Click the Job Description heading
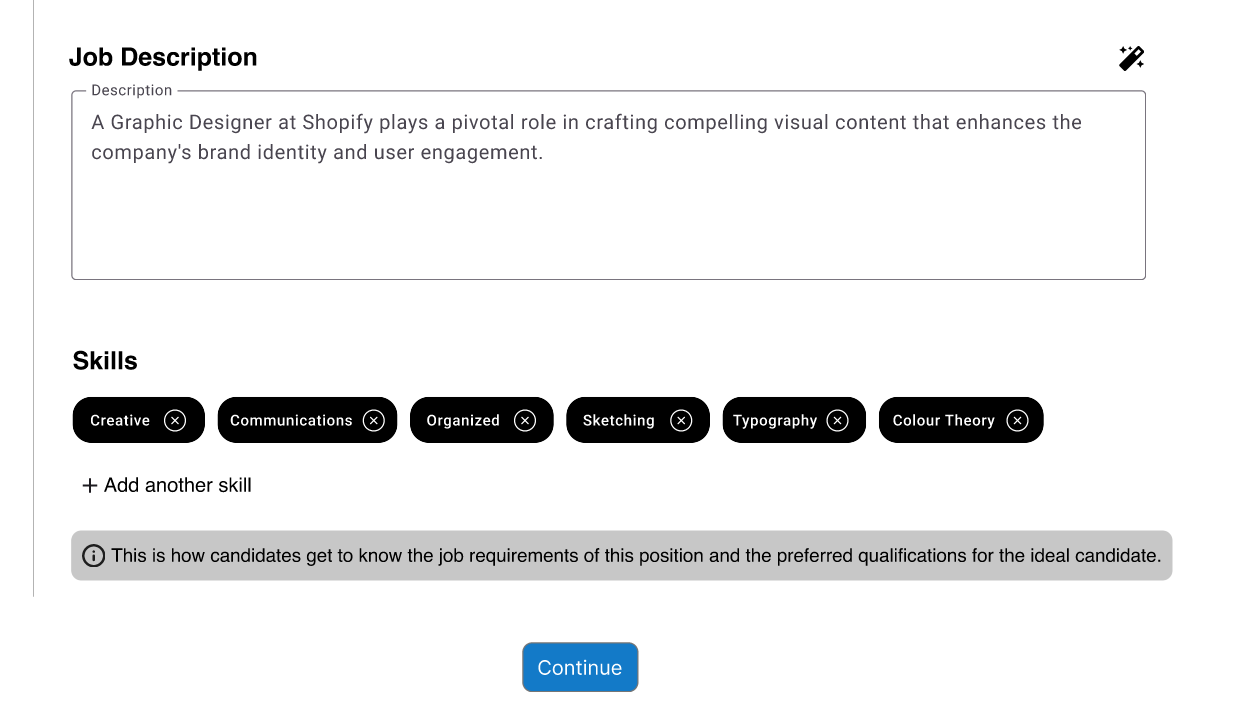 pos(163,58)
